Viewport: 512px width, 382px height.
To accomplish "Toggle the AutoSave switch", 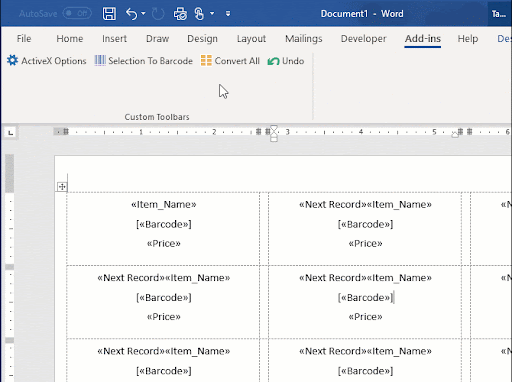I will click(77, 13).
